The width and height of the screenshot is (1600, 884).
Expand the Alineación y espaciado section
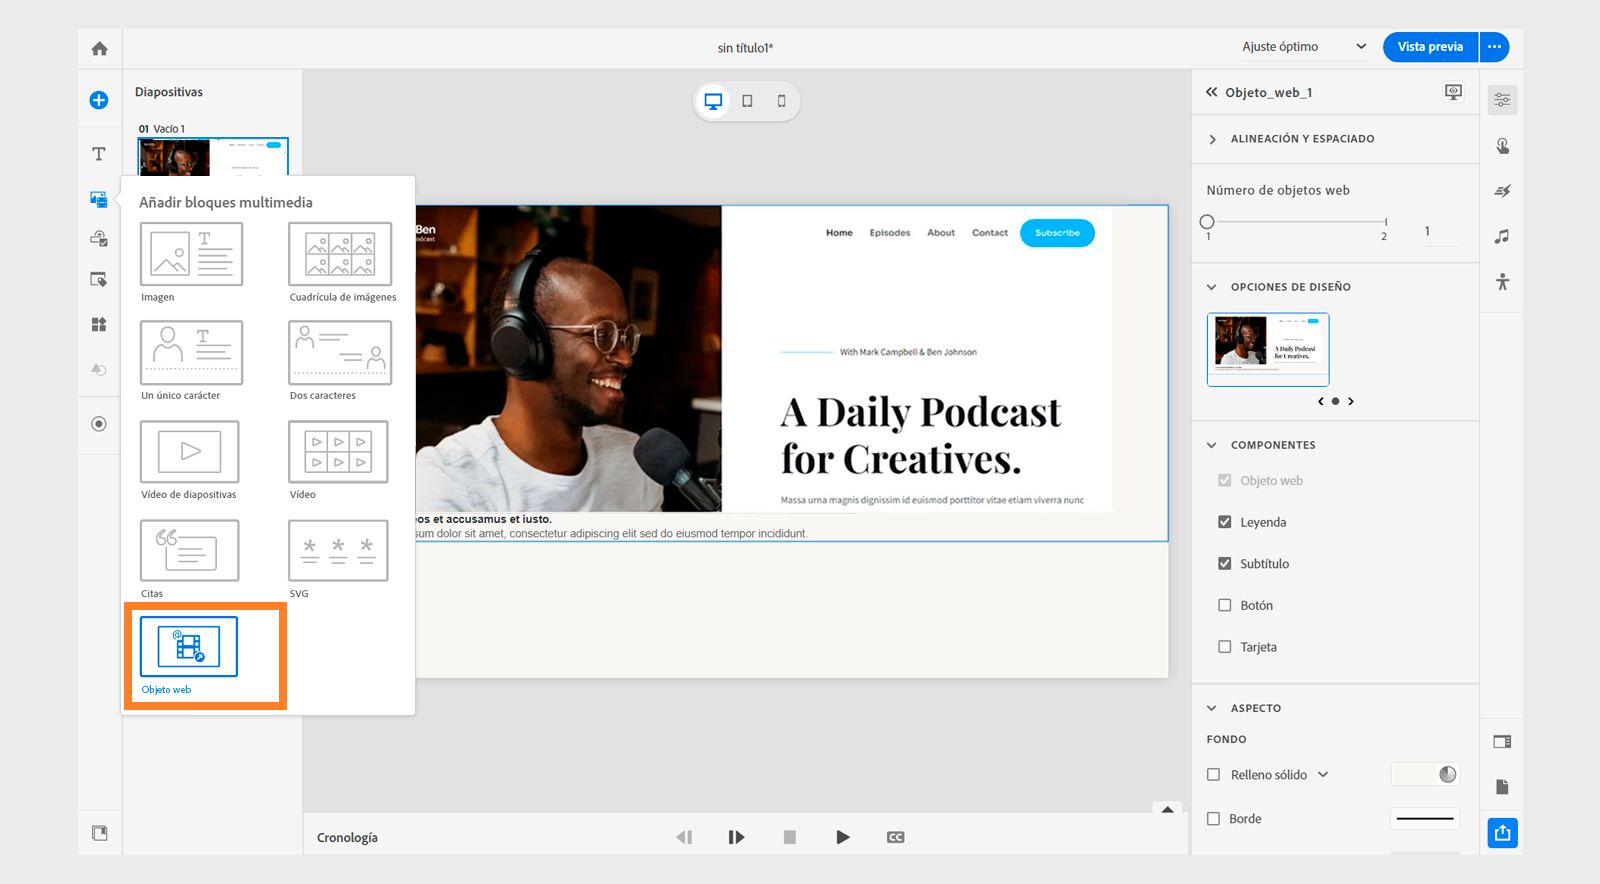(x=1212, y=139)
